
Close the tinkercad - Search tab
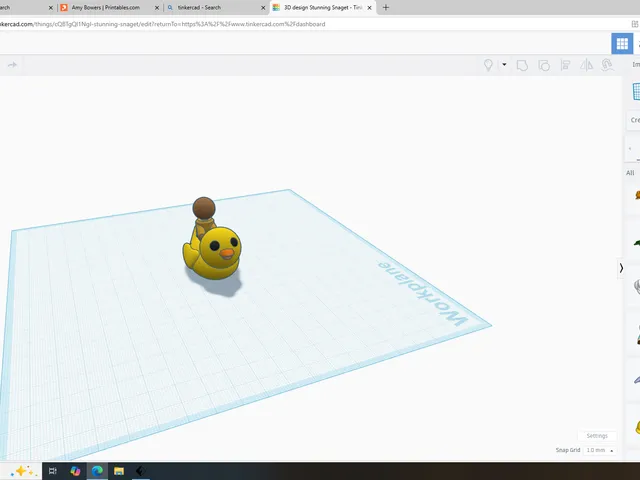263,8
